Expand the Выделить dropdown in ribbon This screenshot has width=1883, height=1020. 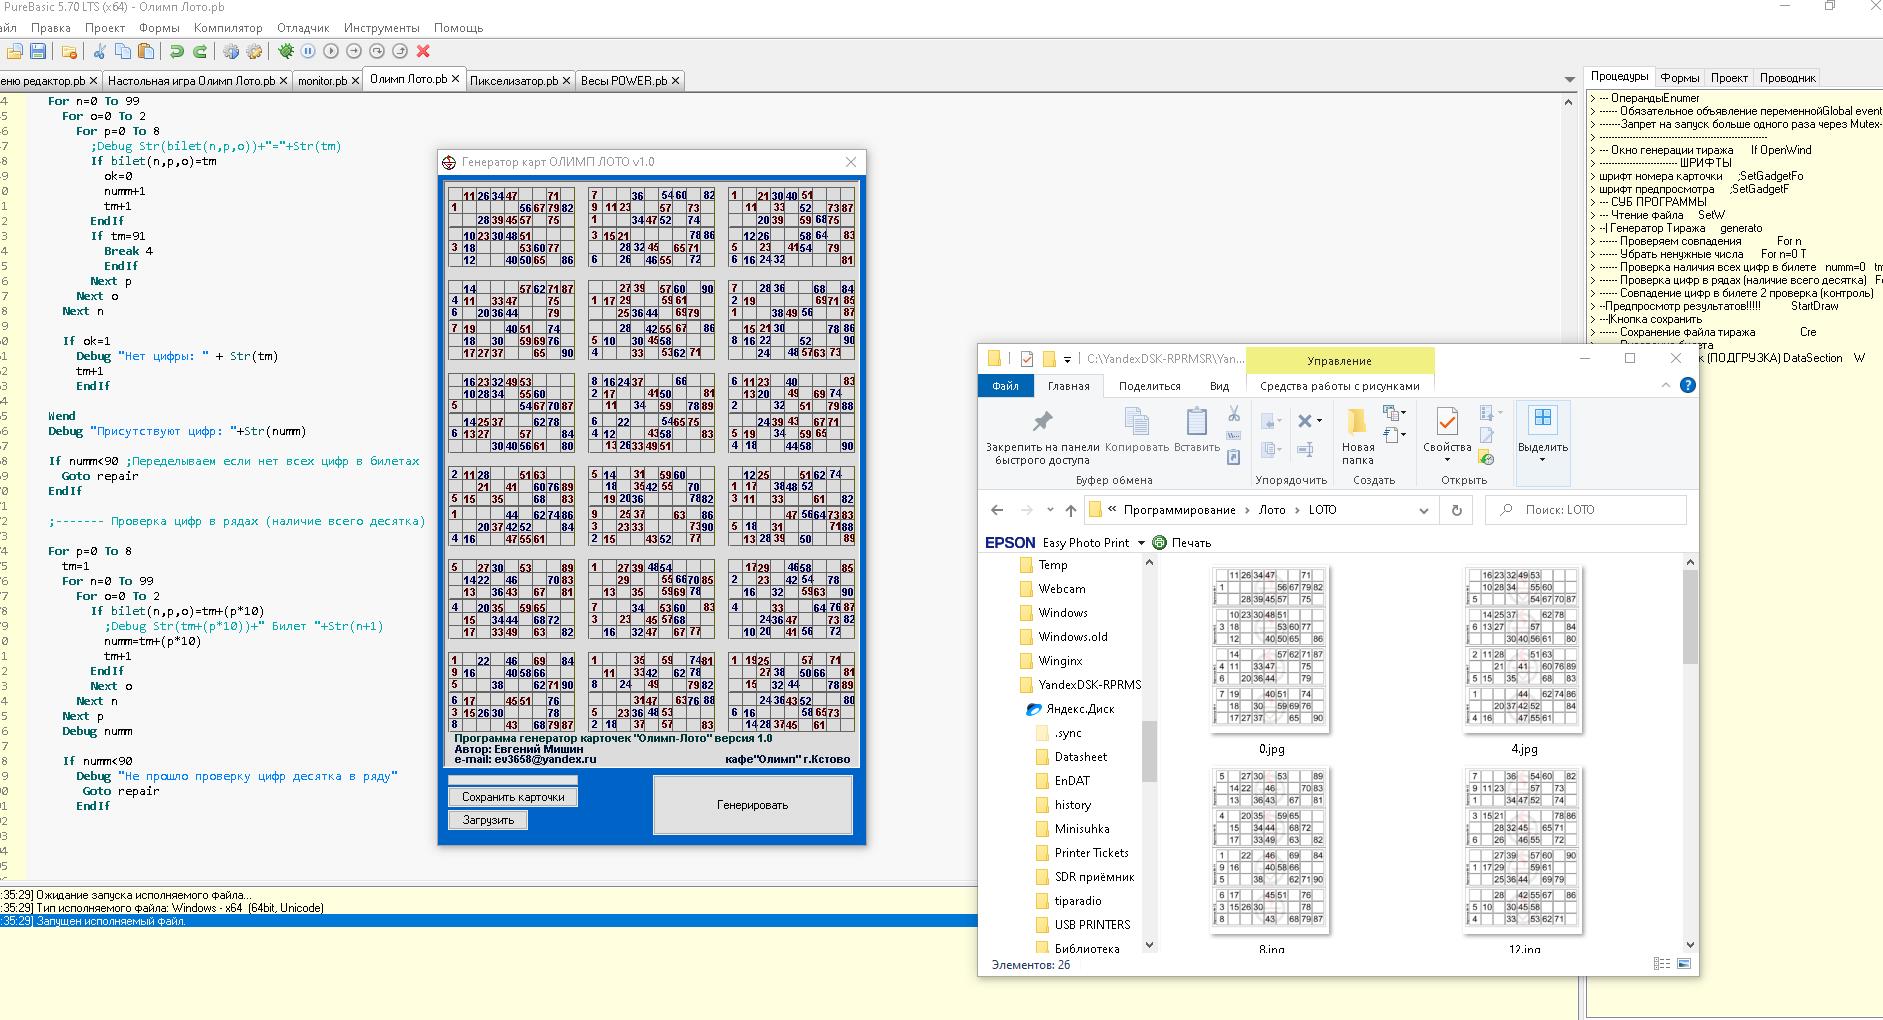1542,461
